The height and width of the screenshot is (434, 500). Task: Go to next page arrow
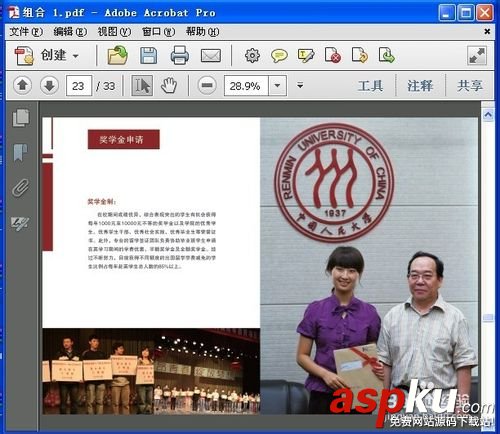coord(49,86)
